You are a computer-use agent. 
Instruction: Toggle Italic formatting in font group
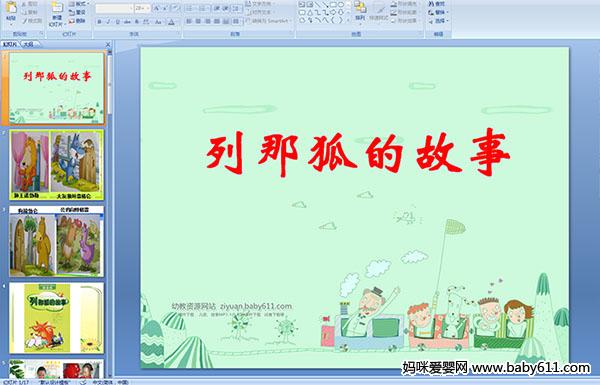[x=108, y=22]
